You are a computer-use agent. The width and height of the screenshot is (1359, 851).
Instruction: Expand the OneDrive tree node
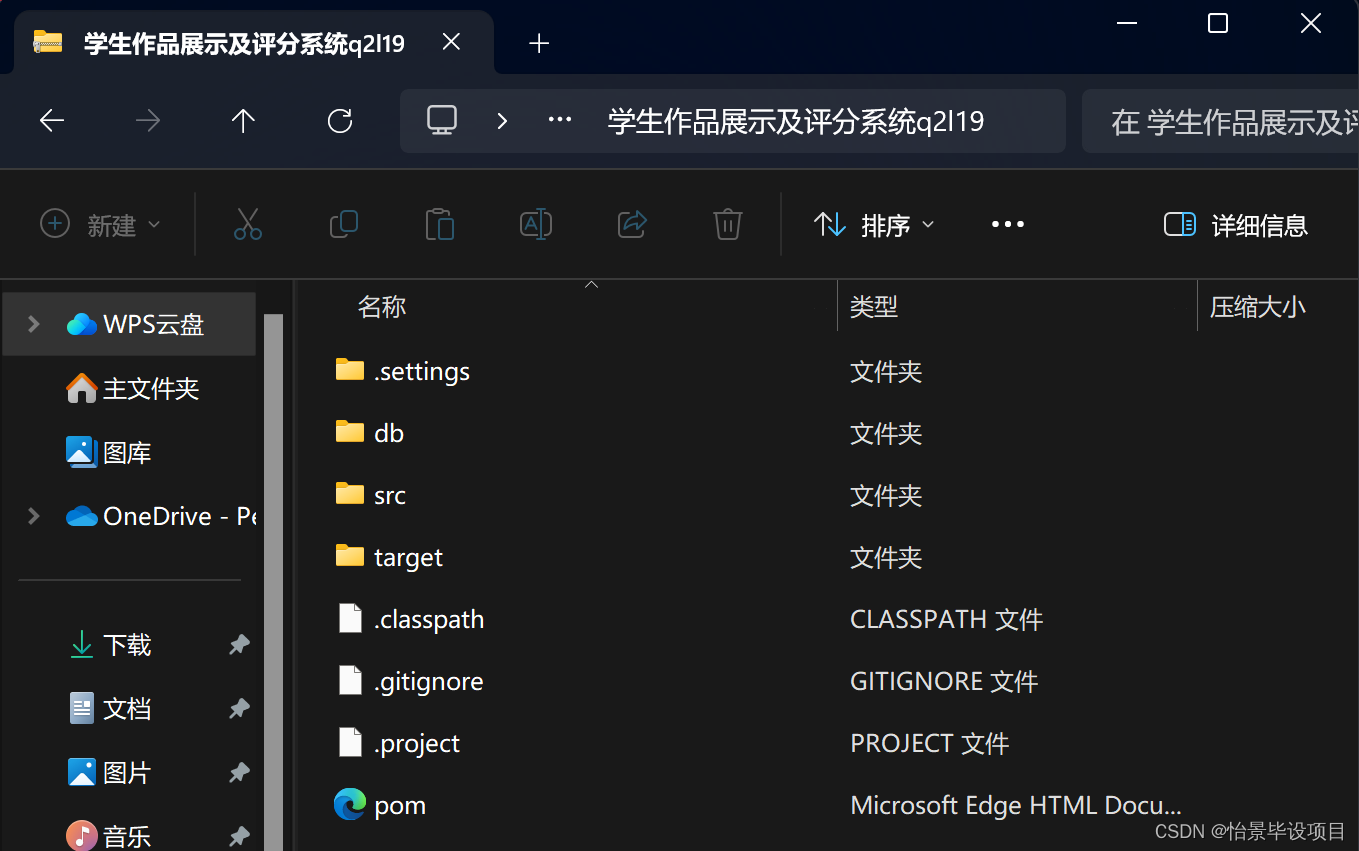33,516
